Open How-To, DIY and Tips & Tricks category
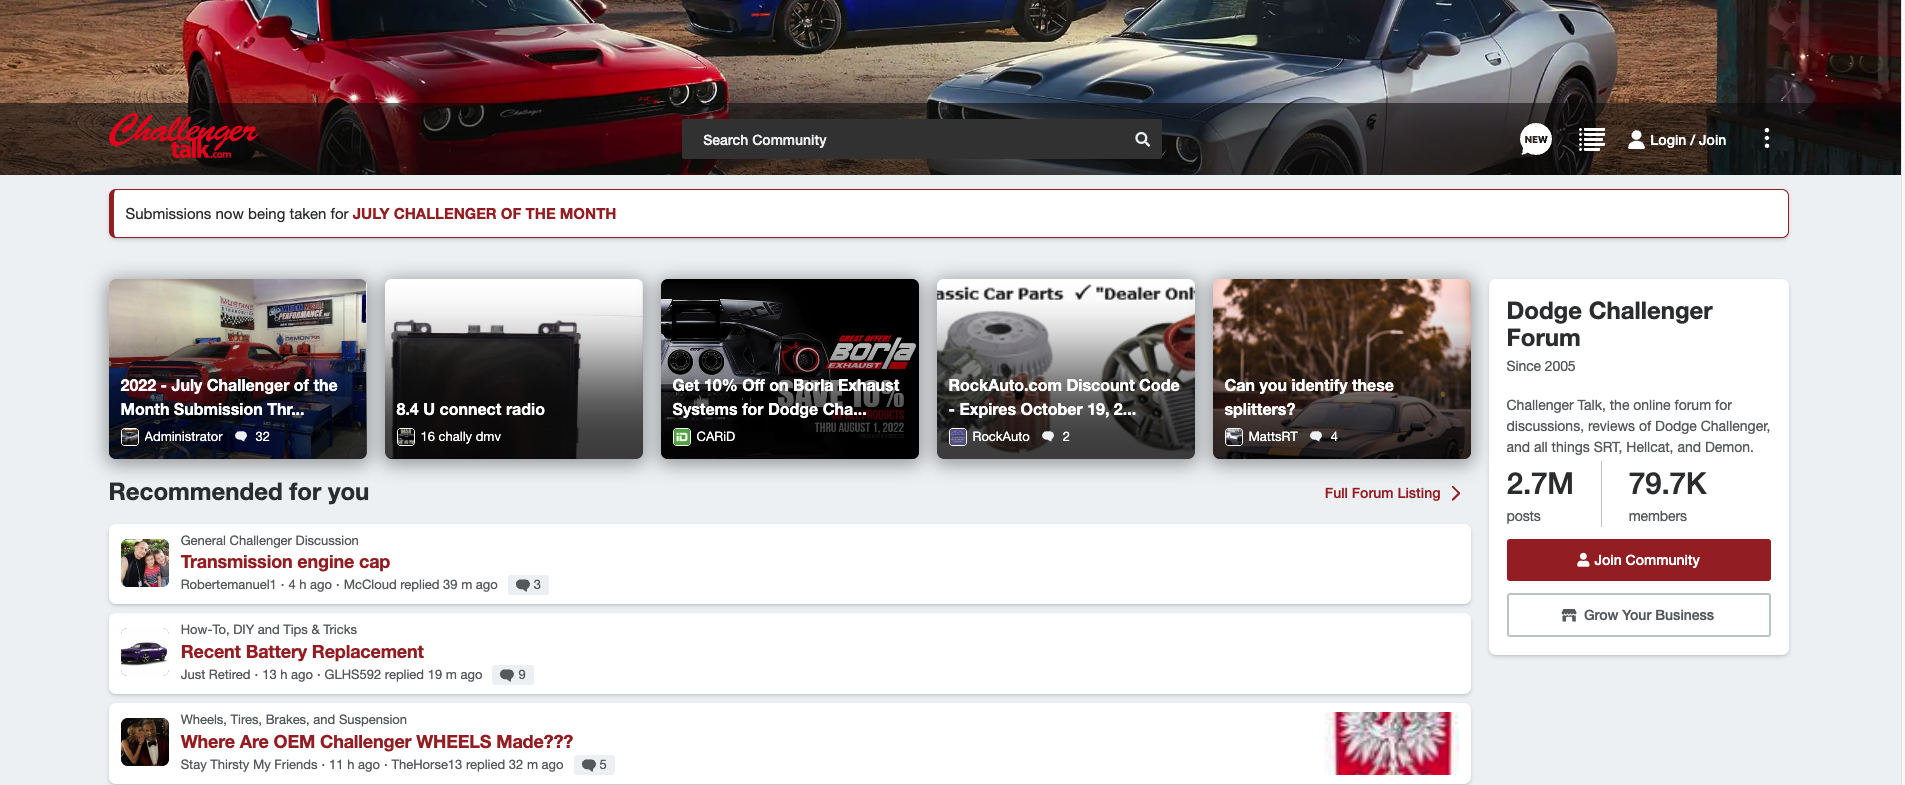 [x=268, y=630]
